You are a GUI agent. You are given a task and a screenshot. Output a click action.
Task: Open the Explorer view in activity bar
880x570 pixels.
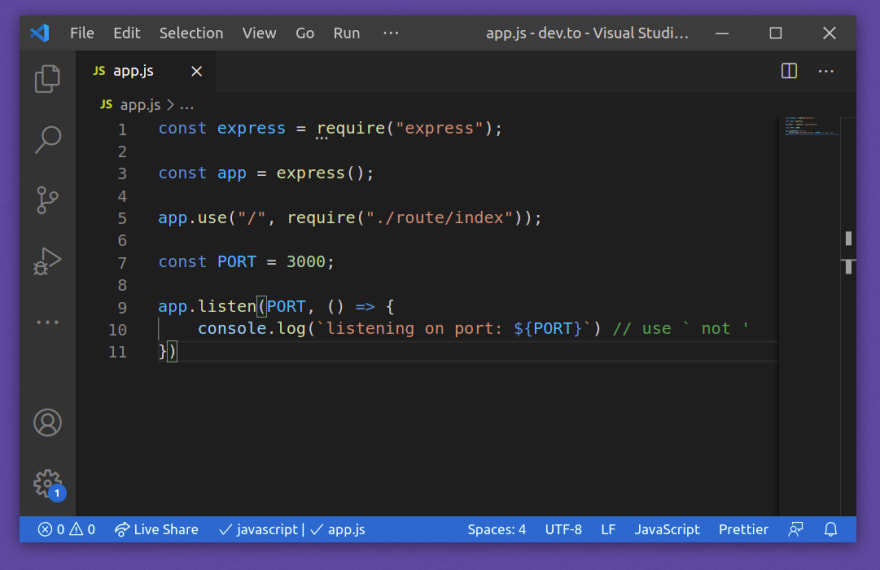47,79
